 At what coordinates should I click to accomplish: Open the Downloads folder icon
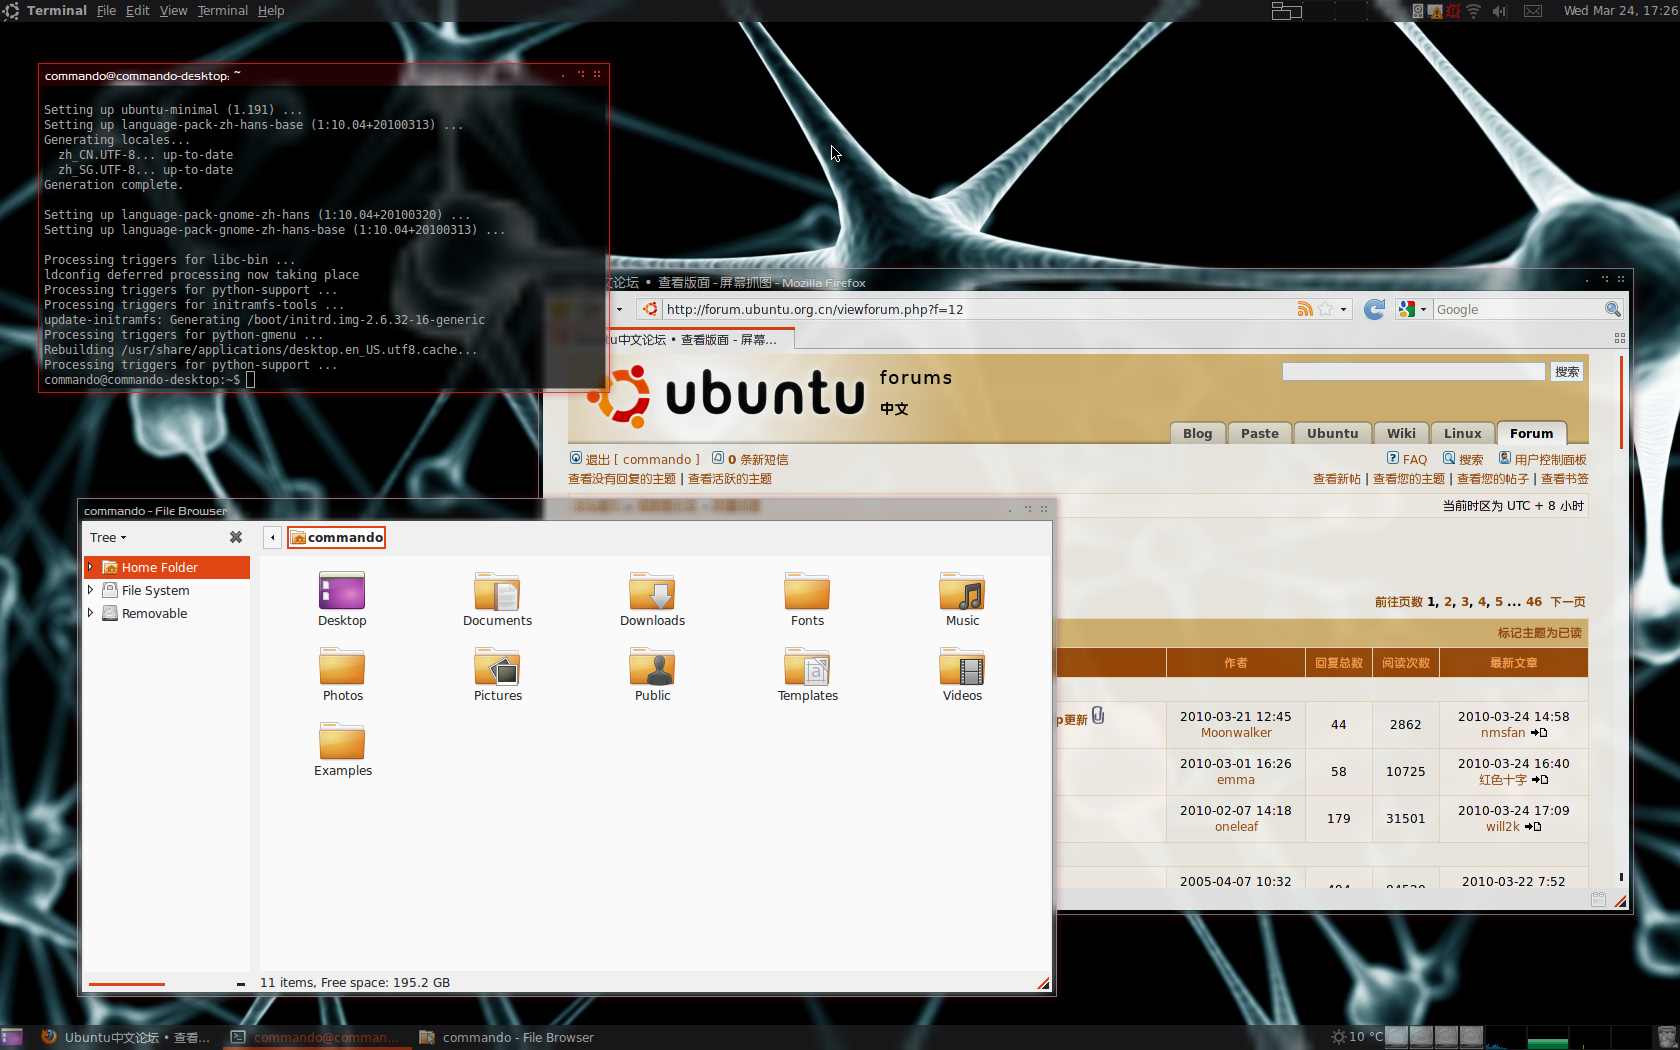(x=652, y=592)
